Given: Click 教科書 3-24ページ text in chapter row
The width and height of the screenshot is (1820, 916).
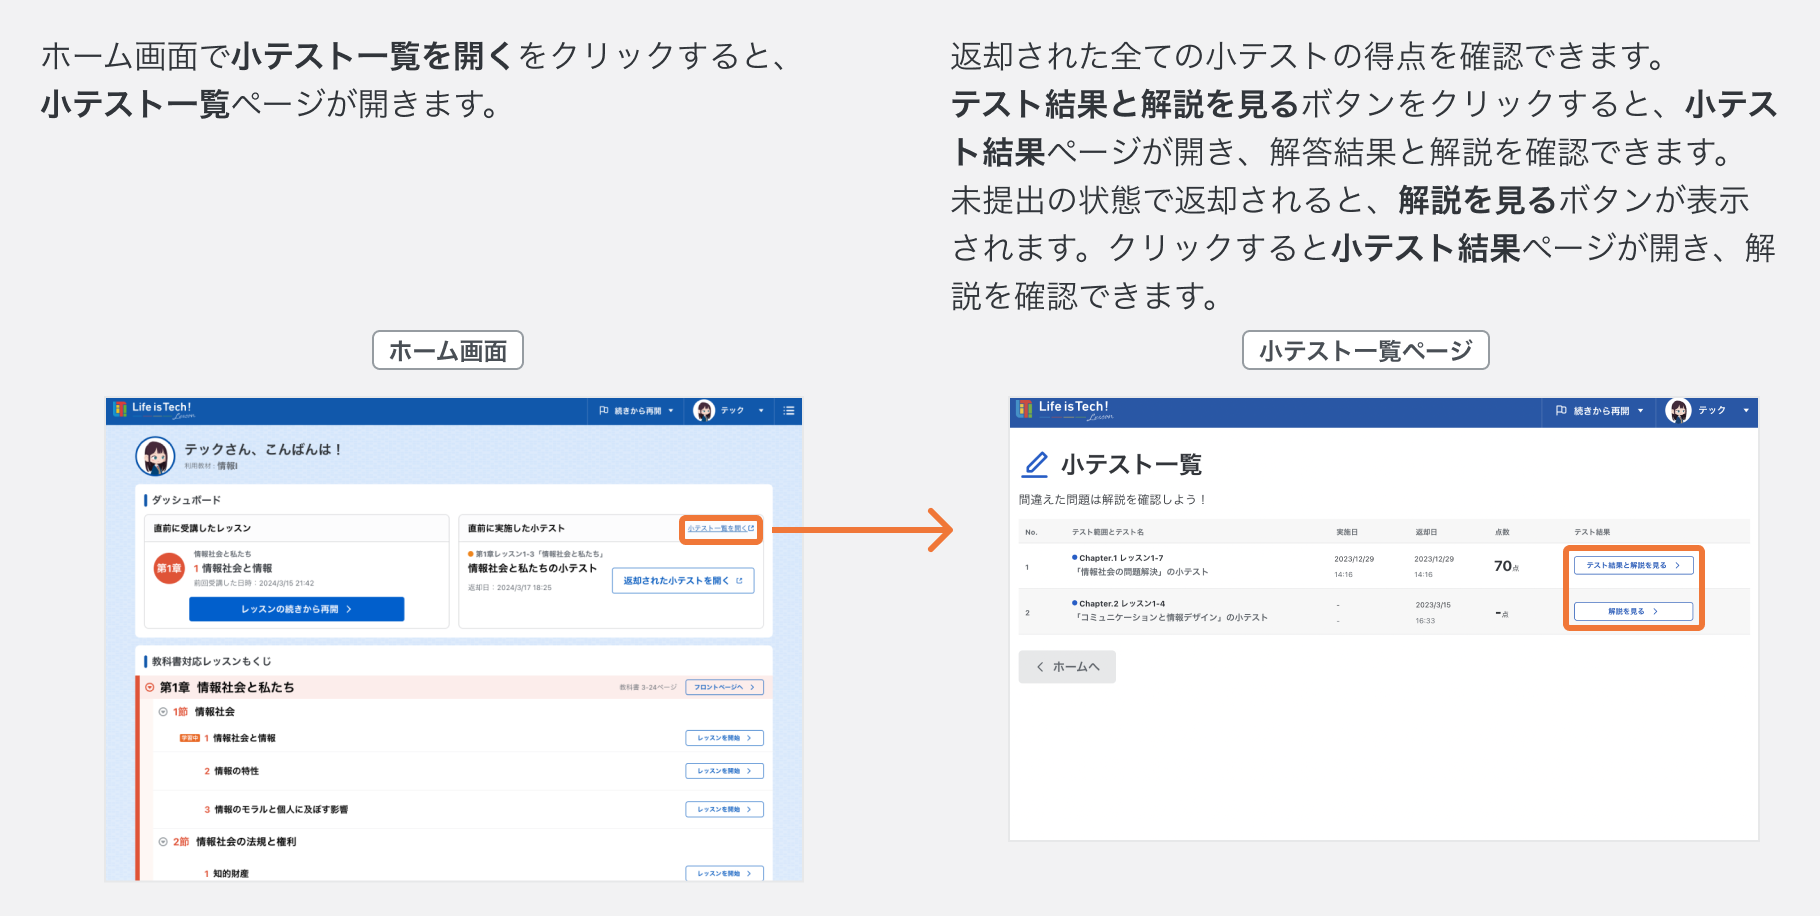Looking at the screenshot, I should [x=648, y=687].
